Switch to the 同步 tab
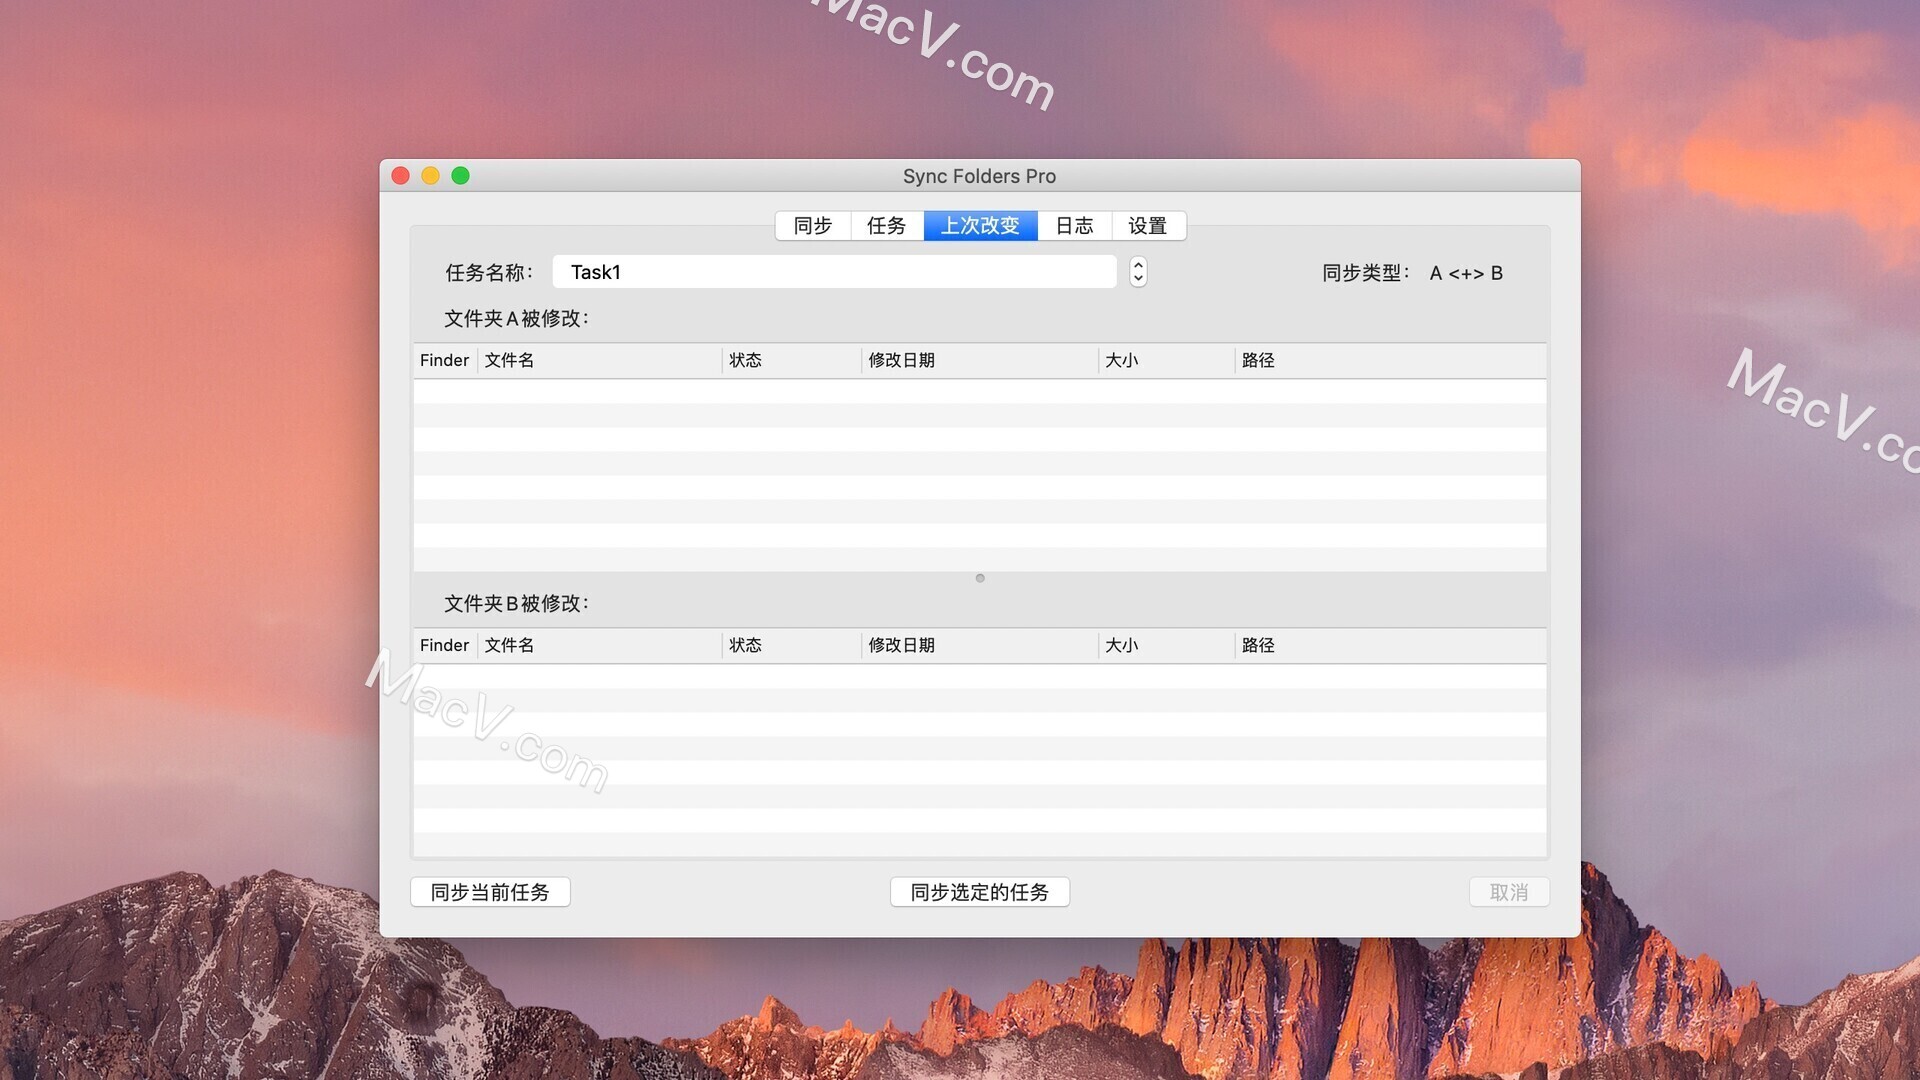Viewport: 1920px width, 1080px height. coord(812,226)
